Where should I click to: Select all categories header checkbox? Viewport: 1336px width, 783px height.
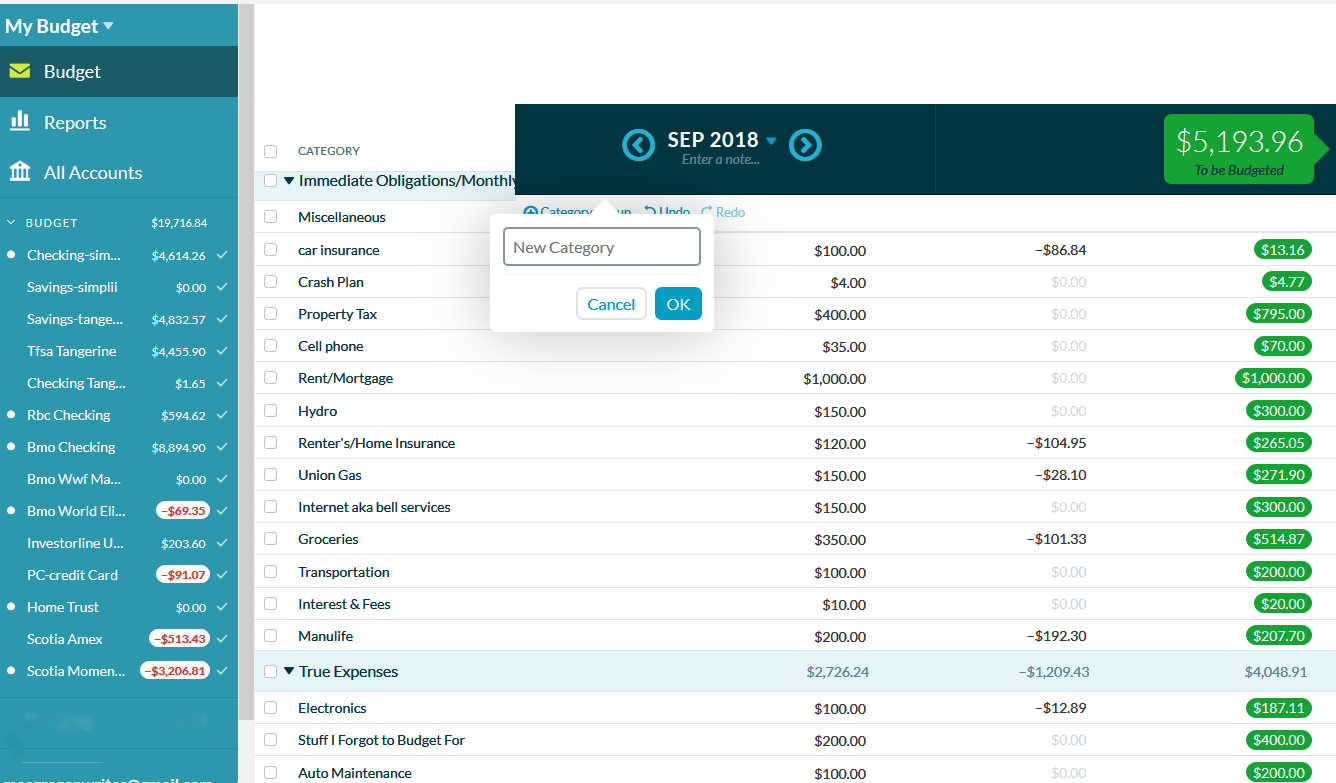271,151
